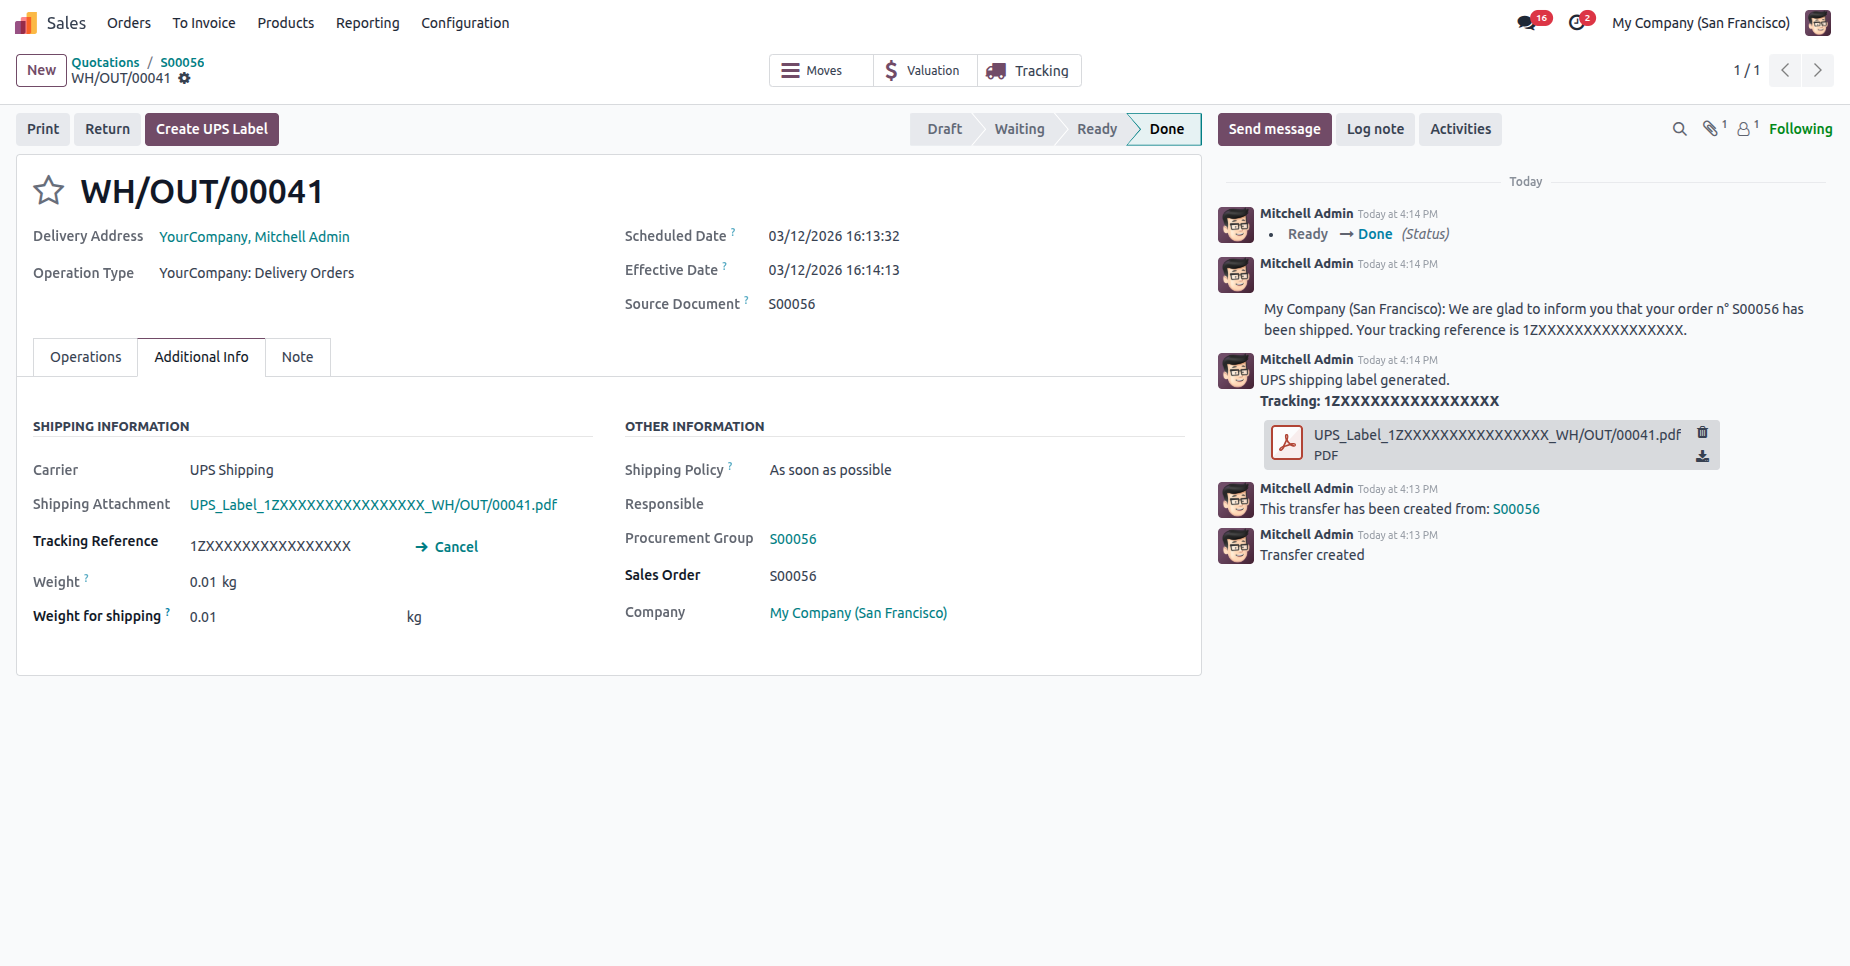Open the conversations chat icon
The image size is (1850, 966).
[x=1527, y=23]
